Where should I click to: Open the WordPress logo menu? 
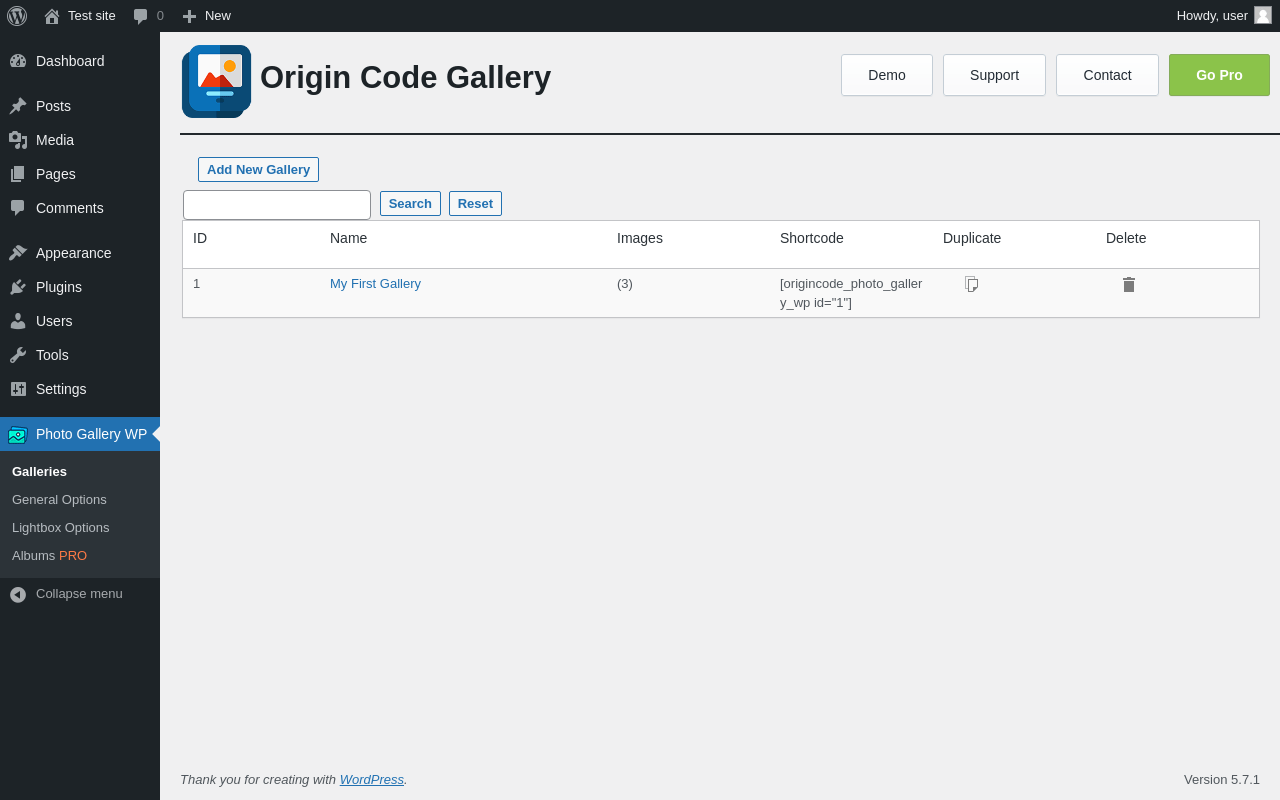coord(17,16)
